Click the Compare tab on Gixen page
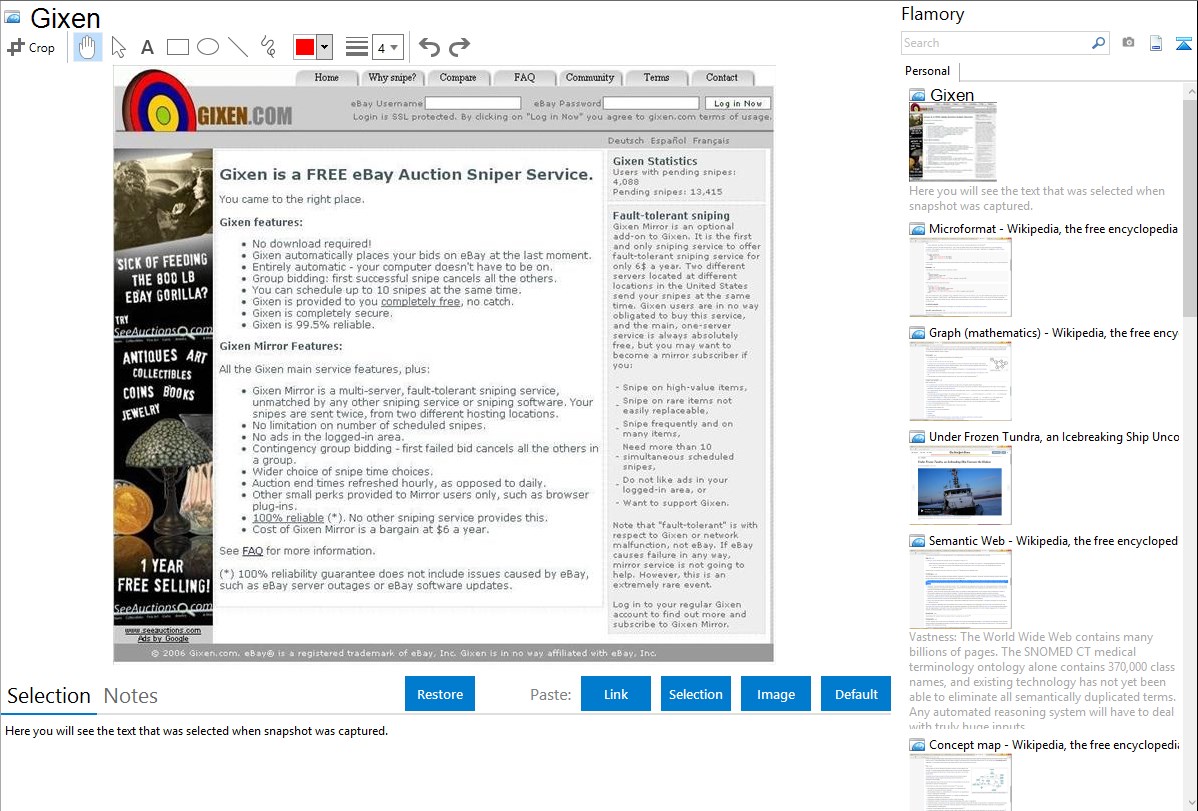 [458, 77]
